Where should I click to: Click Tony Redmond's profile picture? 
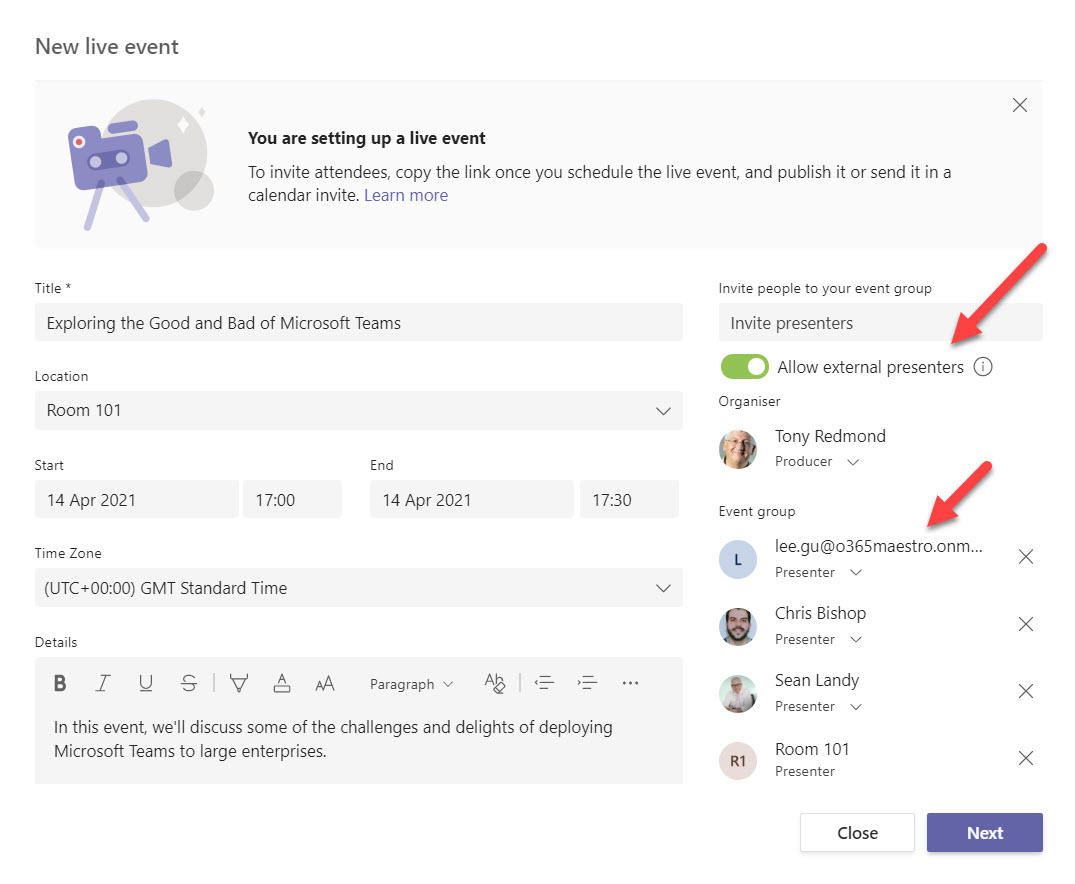[738, 449]
